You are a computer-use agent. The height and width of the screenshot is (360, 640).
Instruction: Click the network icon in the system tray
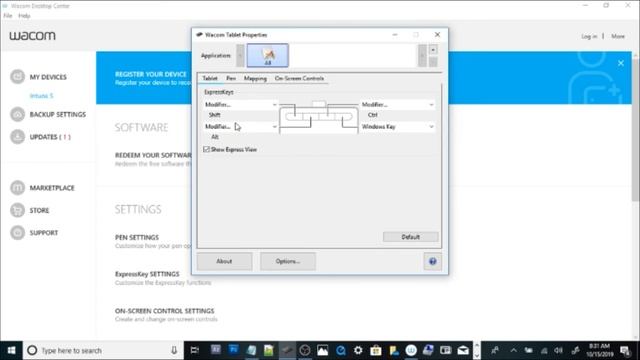(x=544, y=350)
